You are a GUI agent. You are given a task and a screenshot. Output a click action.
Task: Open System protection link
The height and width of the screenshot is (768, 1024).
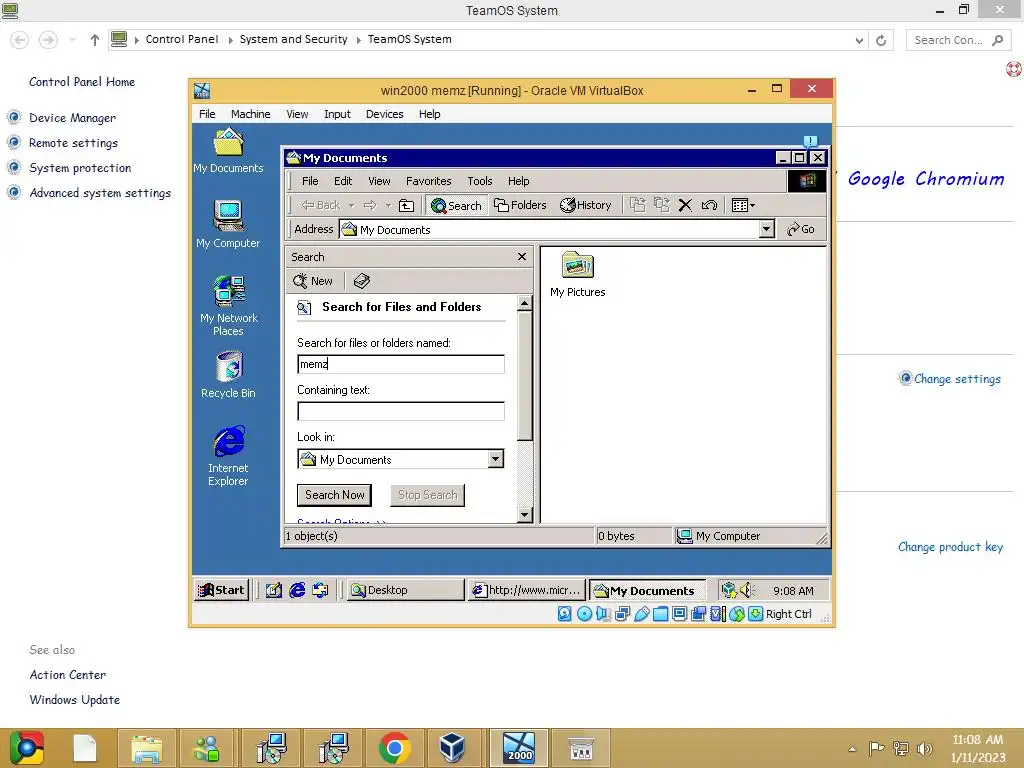click(80, 168)
